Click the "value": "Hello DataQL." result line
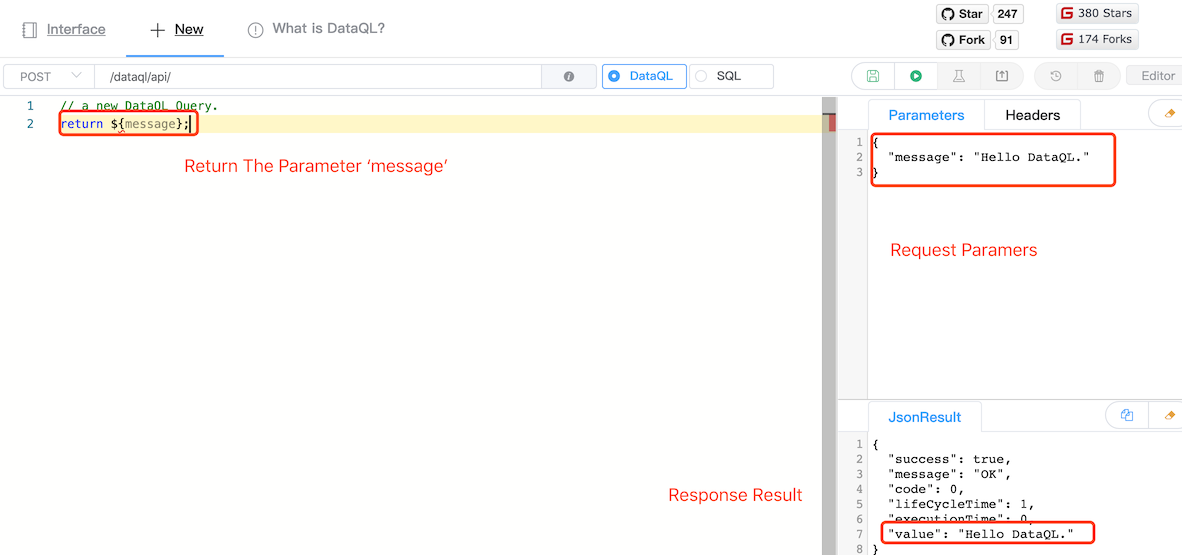This screenshot has width=1182, height=555. tap(981, 534)
